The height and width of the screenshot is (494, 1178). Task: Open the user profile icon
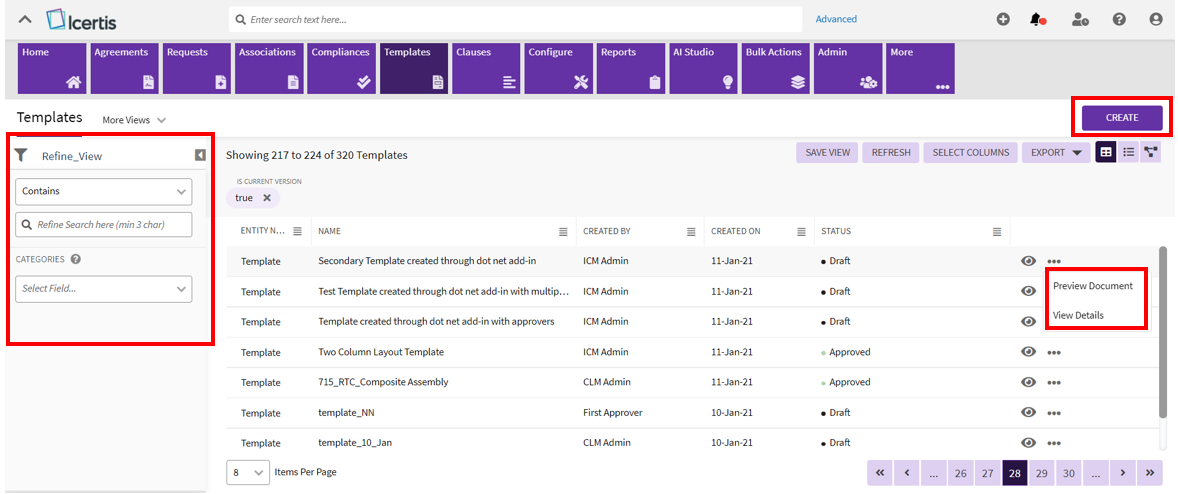[1156, 19]
